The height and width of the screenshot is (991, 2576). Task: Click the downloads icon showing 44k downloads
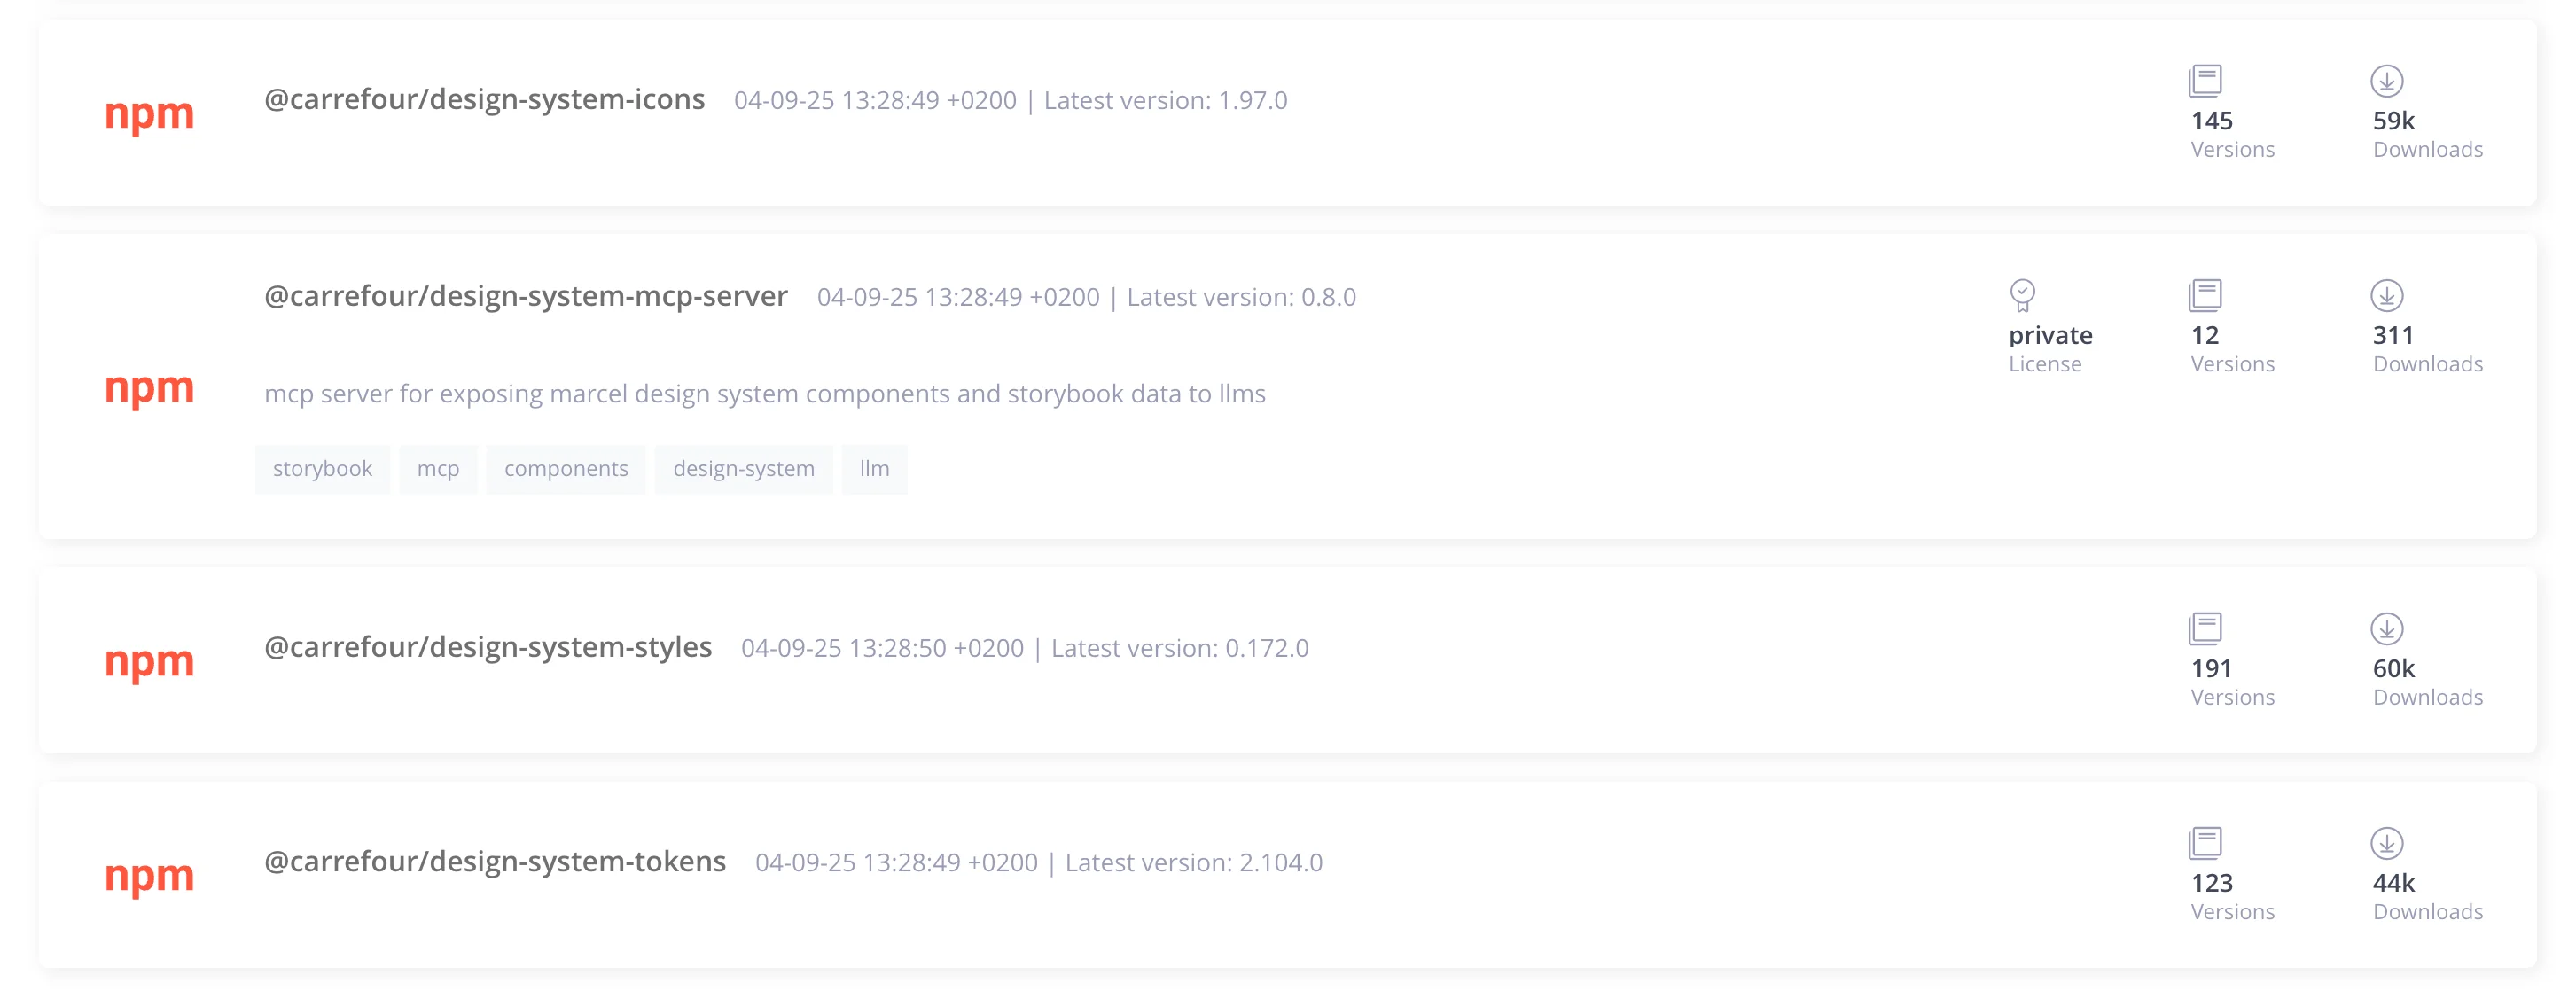tap(2386, 843)
